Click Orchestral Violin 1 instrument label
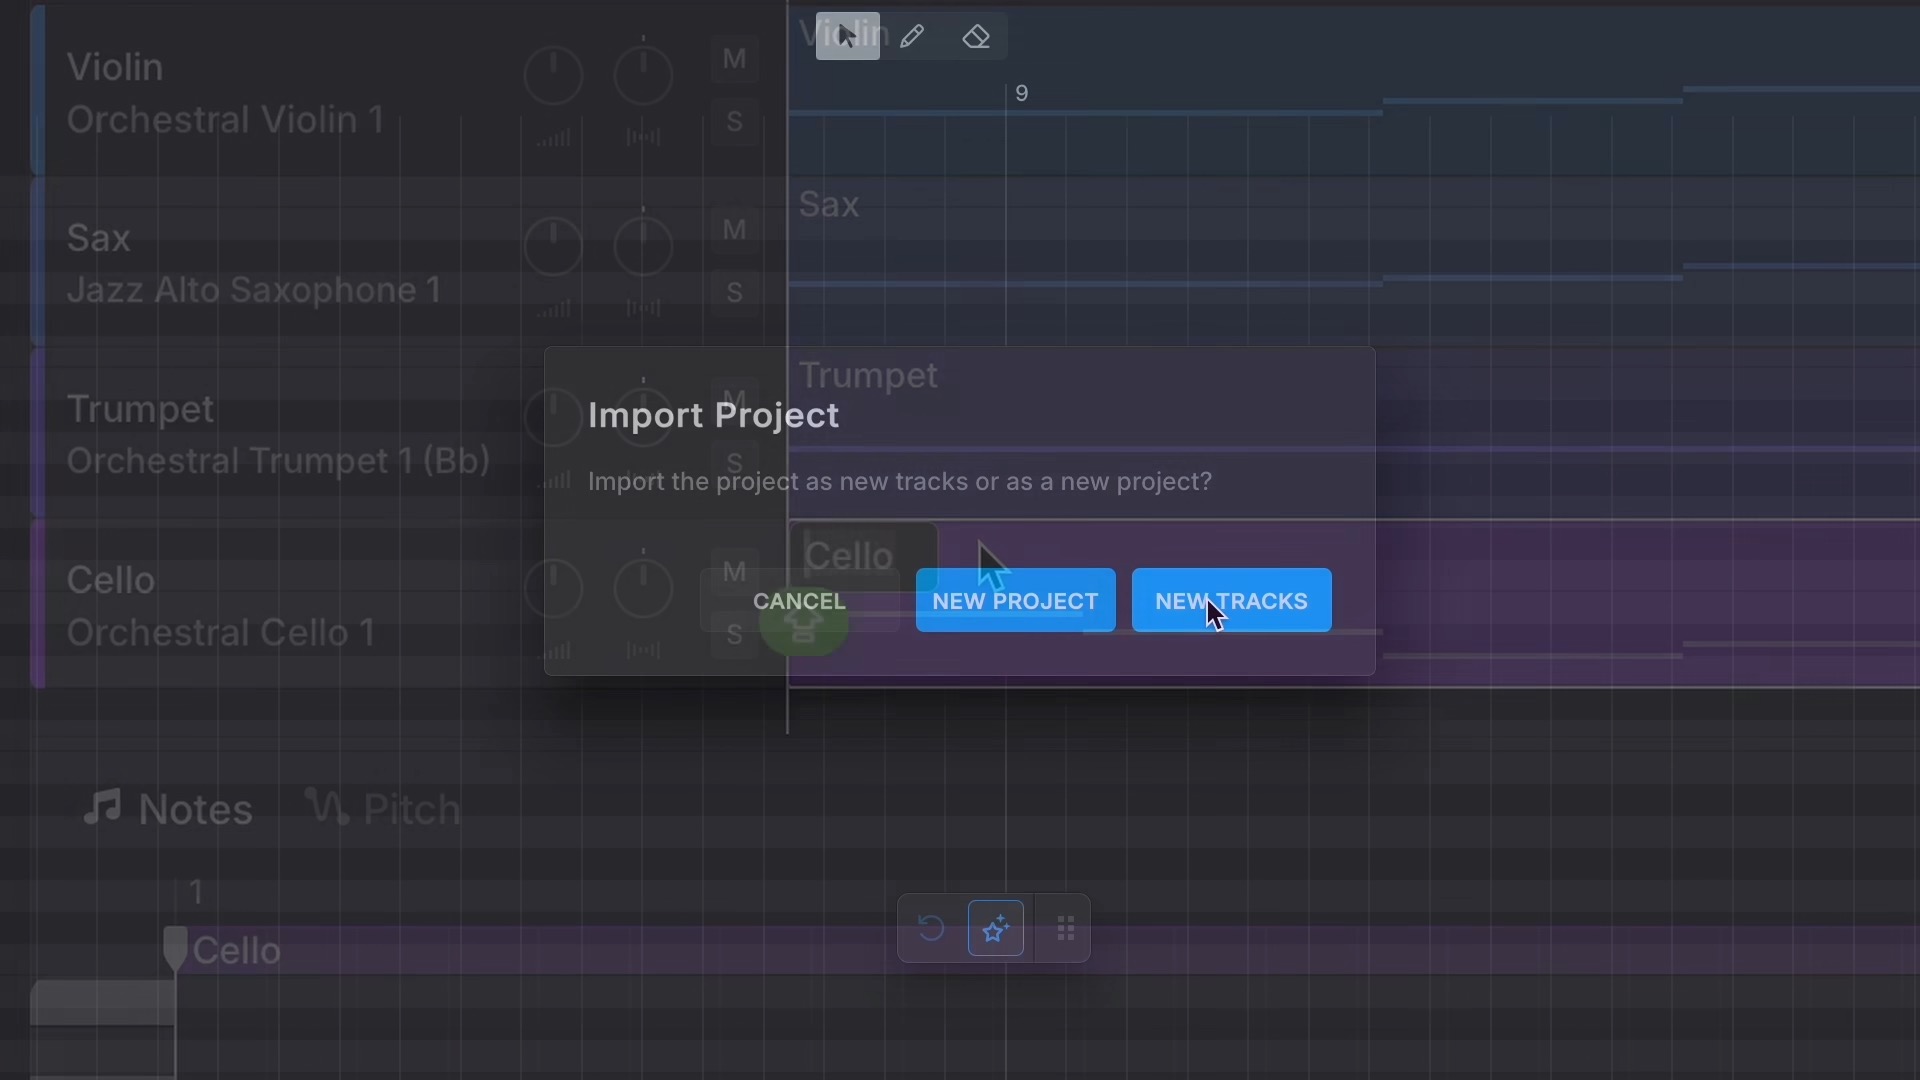 (226, 120)
